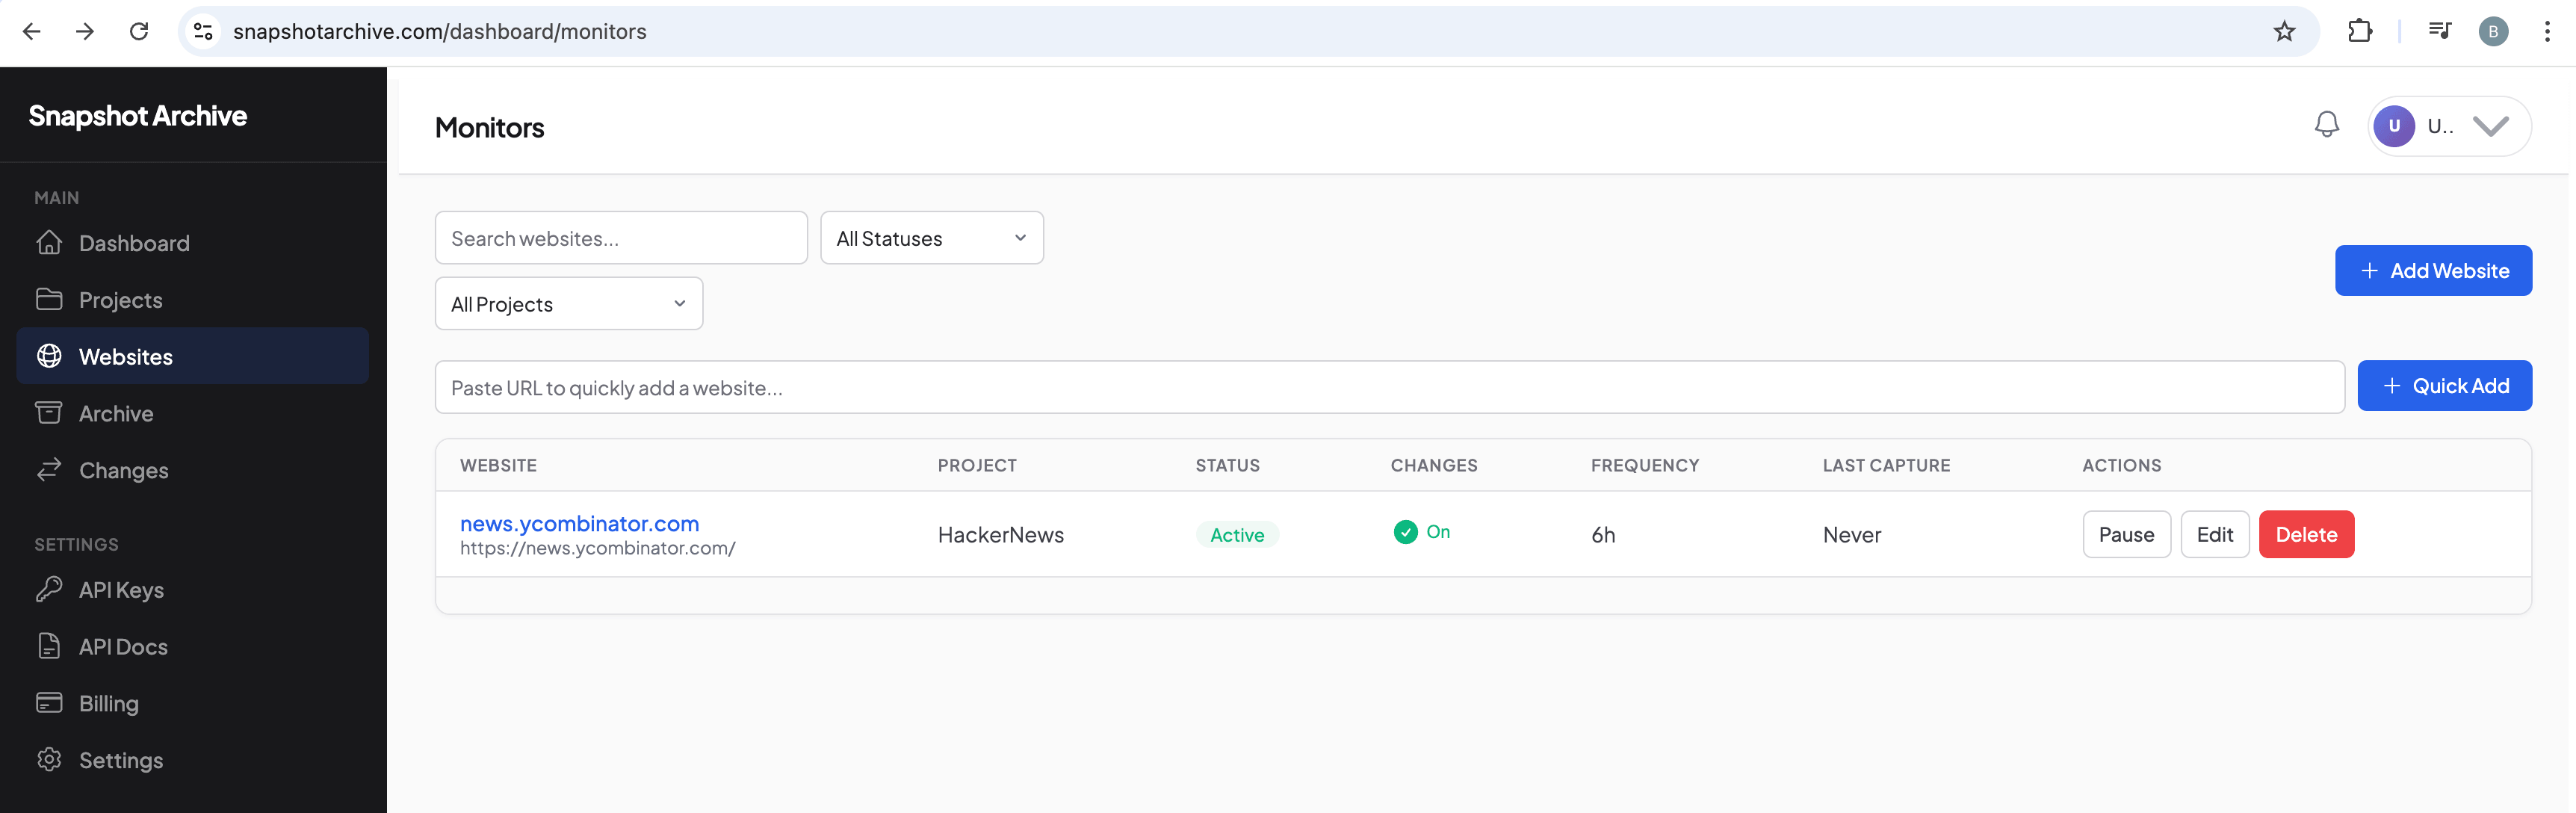Delete the news.ycombinator.com monitor
Viewport: 2576px width, 813px height.
[2306, 534]
